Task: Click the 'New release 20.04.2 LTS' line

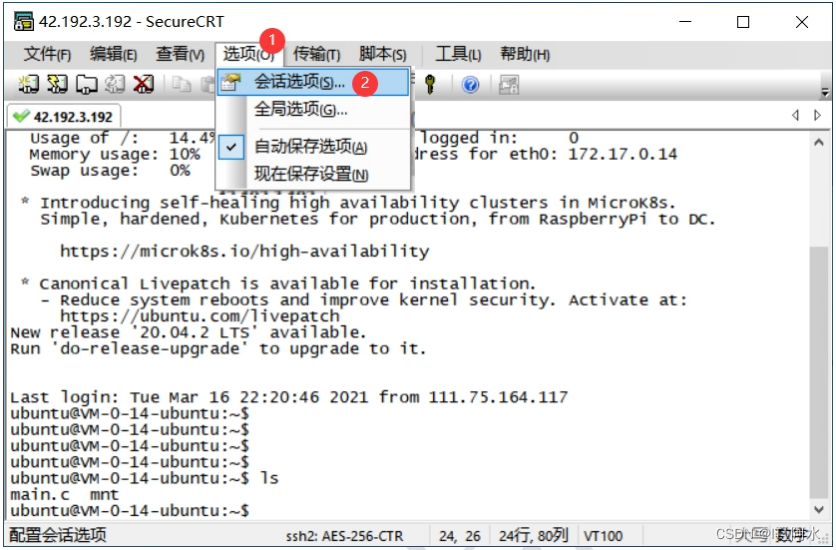Action: click(188, 333)
